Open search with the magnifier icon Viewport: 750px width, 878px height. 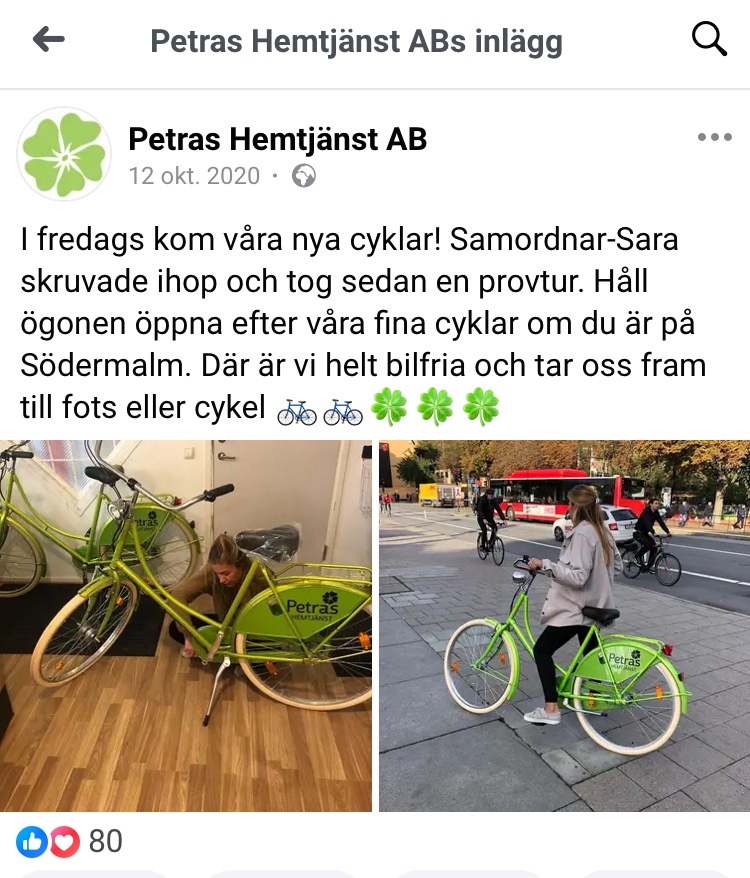click(x=709, y=39)
